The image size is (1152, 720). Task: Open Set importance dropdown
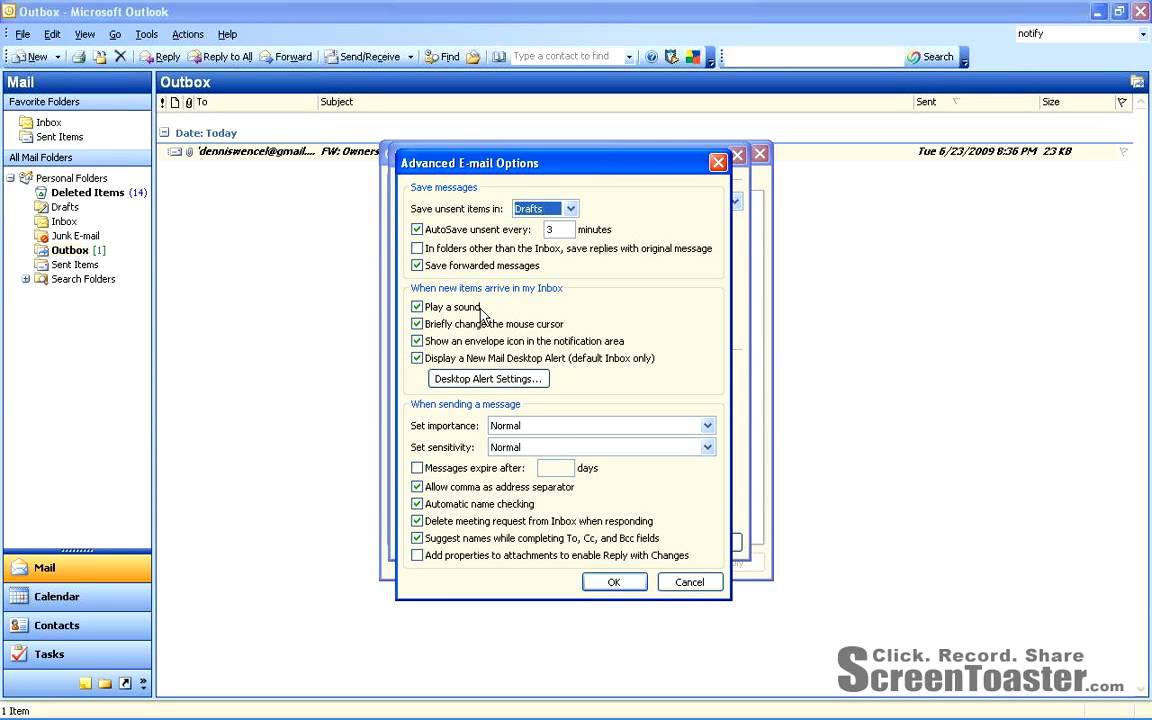pos(707,425)
